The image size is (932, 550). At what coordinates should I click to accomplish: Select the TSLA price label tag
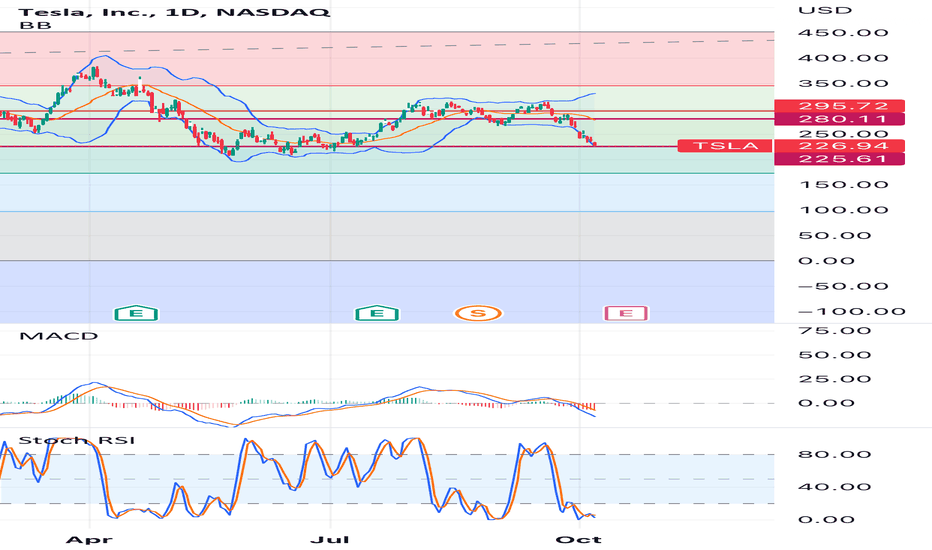(725, 146)
